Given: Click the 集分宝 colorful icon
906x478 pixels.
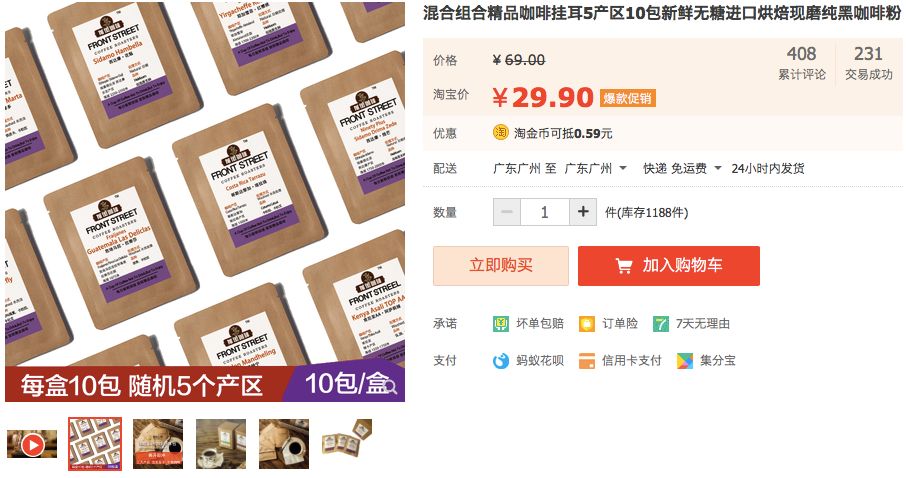Looking at the screenshot, I should coord(685,361).
